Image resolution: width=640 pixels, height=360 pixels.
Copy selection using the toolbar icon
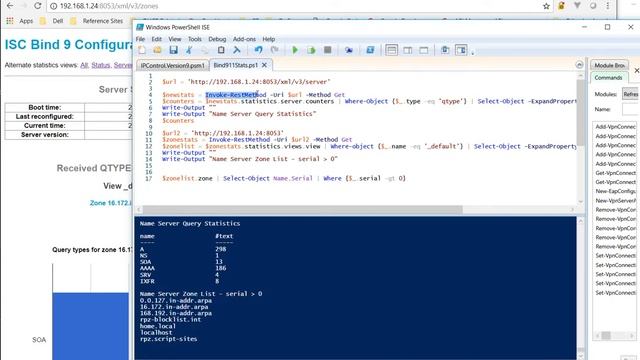pos(205,50)
